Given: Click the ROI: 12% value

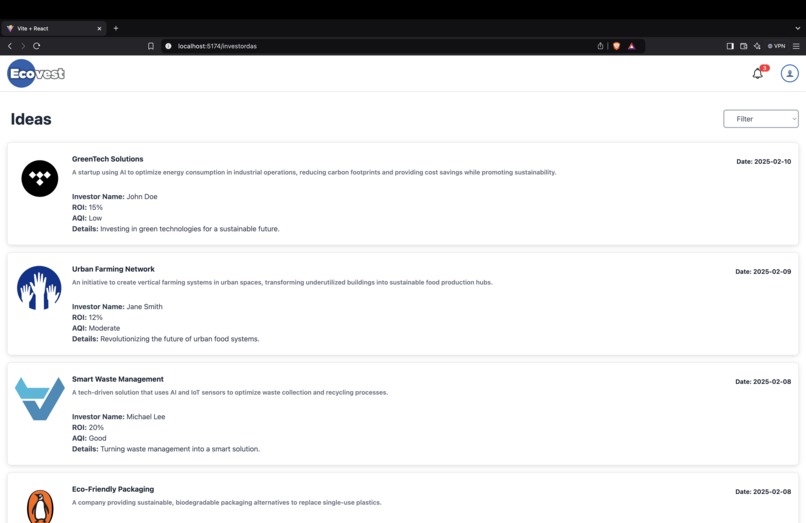Looking at the screenshot, I should click(x=87, y=317).
